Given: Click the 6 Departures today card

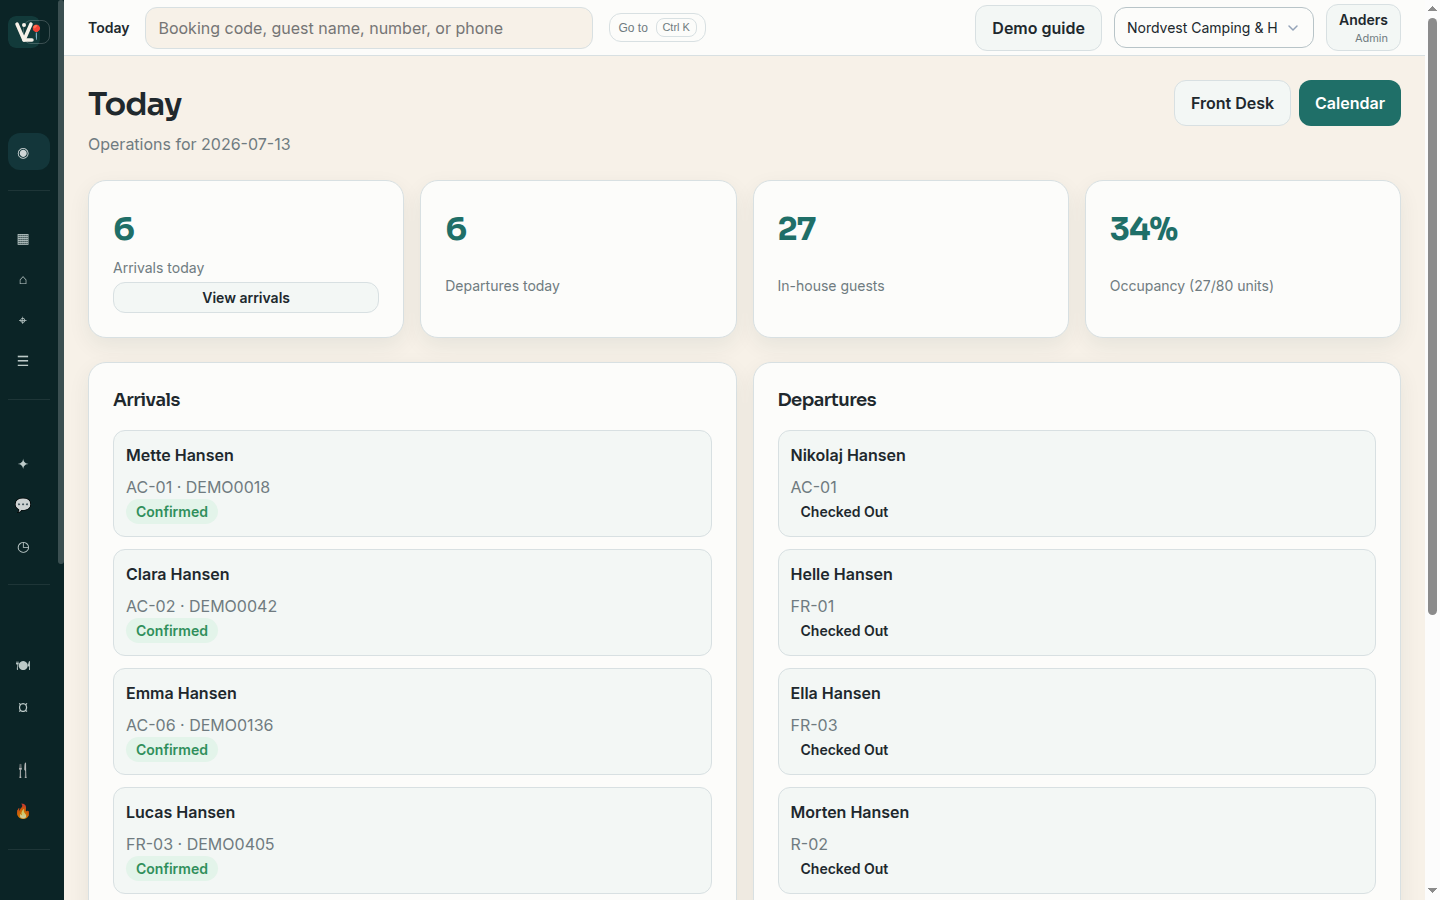Looking at the screenshot, I should tap(578, 259).
